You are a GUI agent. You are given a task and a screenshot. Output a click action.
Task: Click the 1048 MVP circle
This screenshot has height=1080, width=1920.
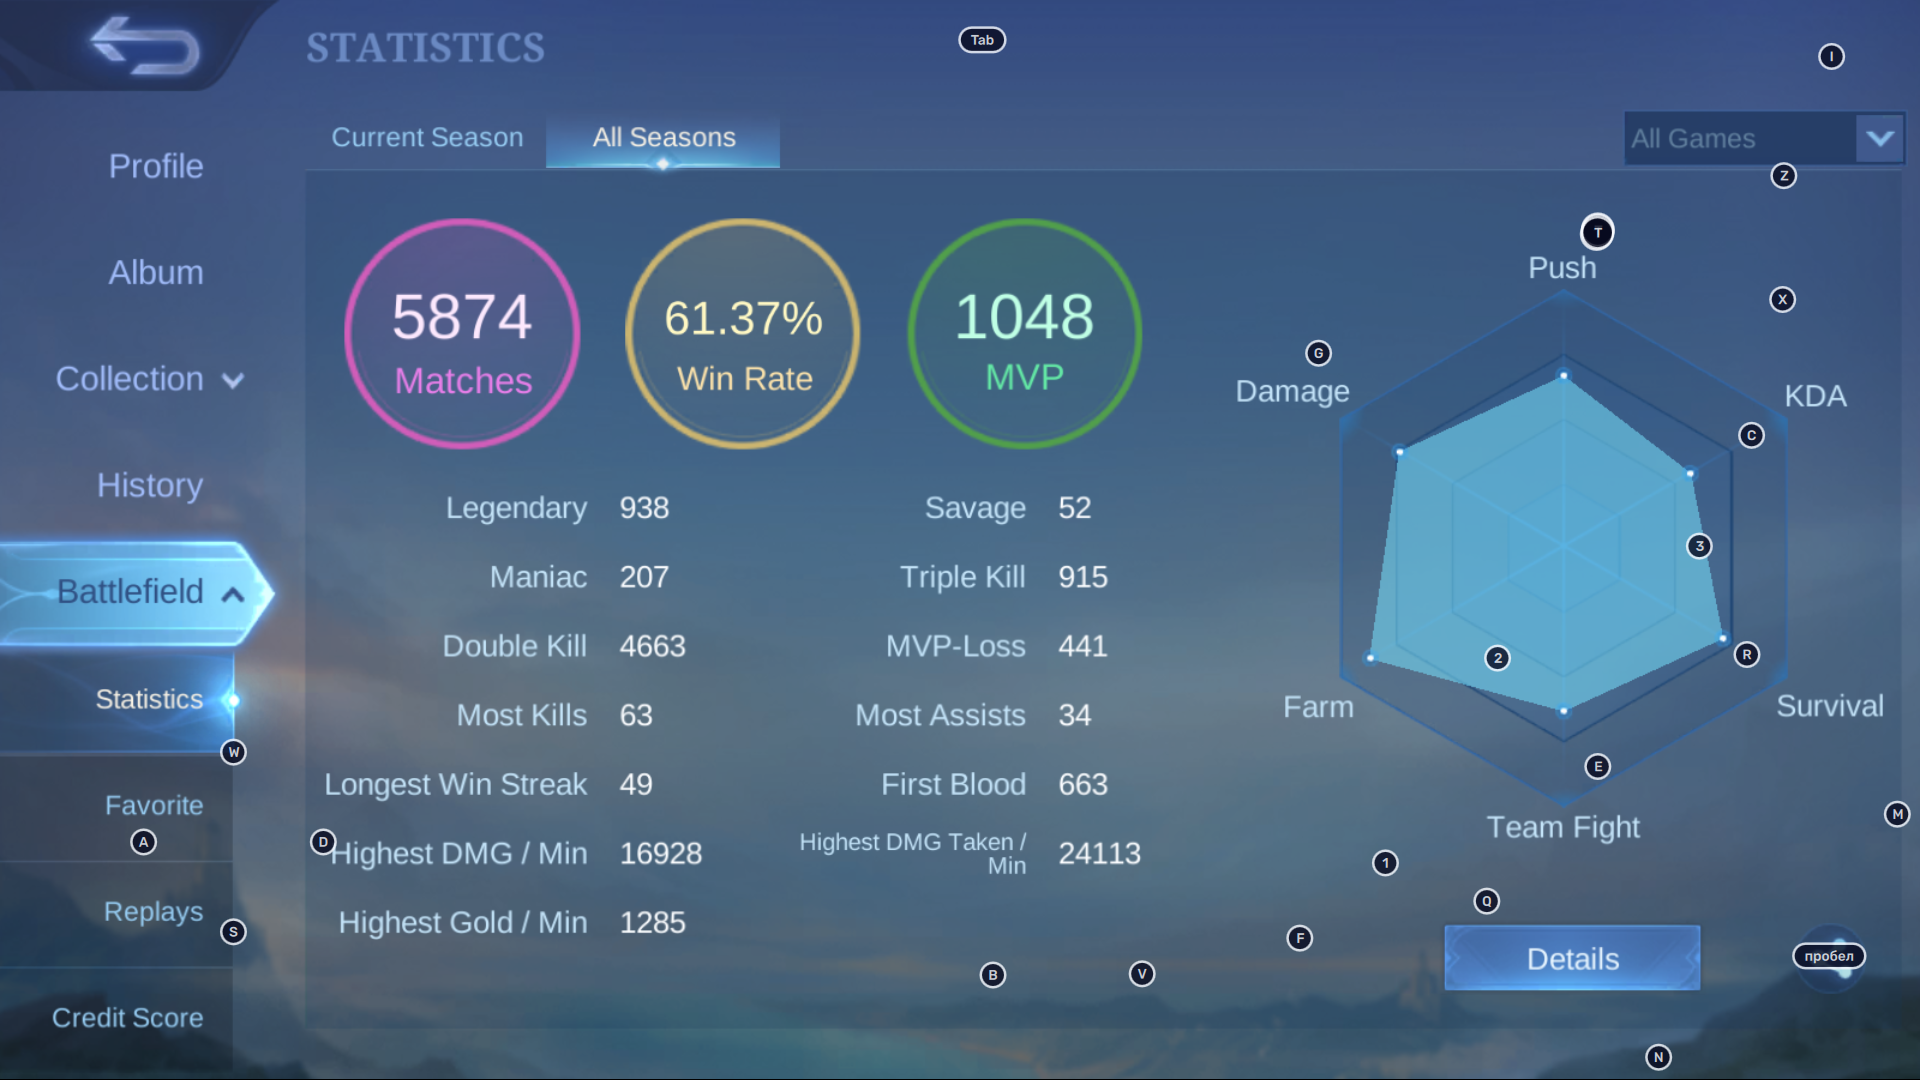pos(1024,333)
